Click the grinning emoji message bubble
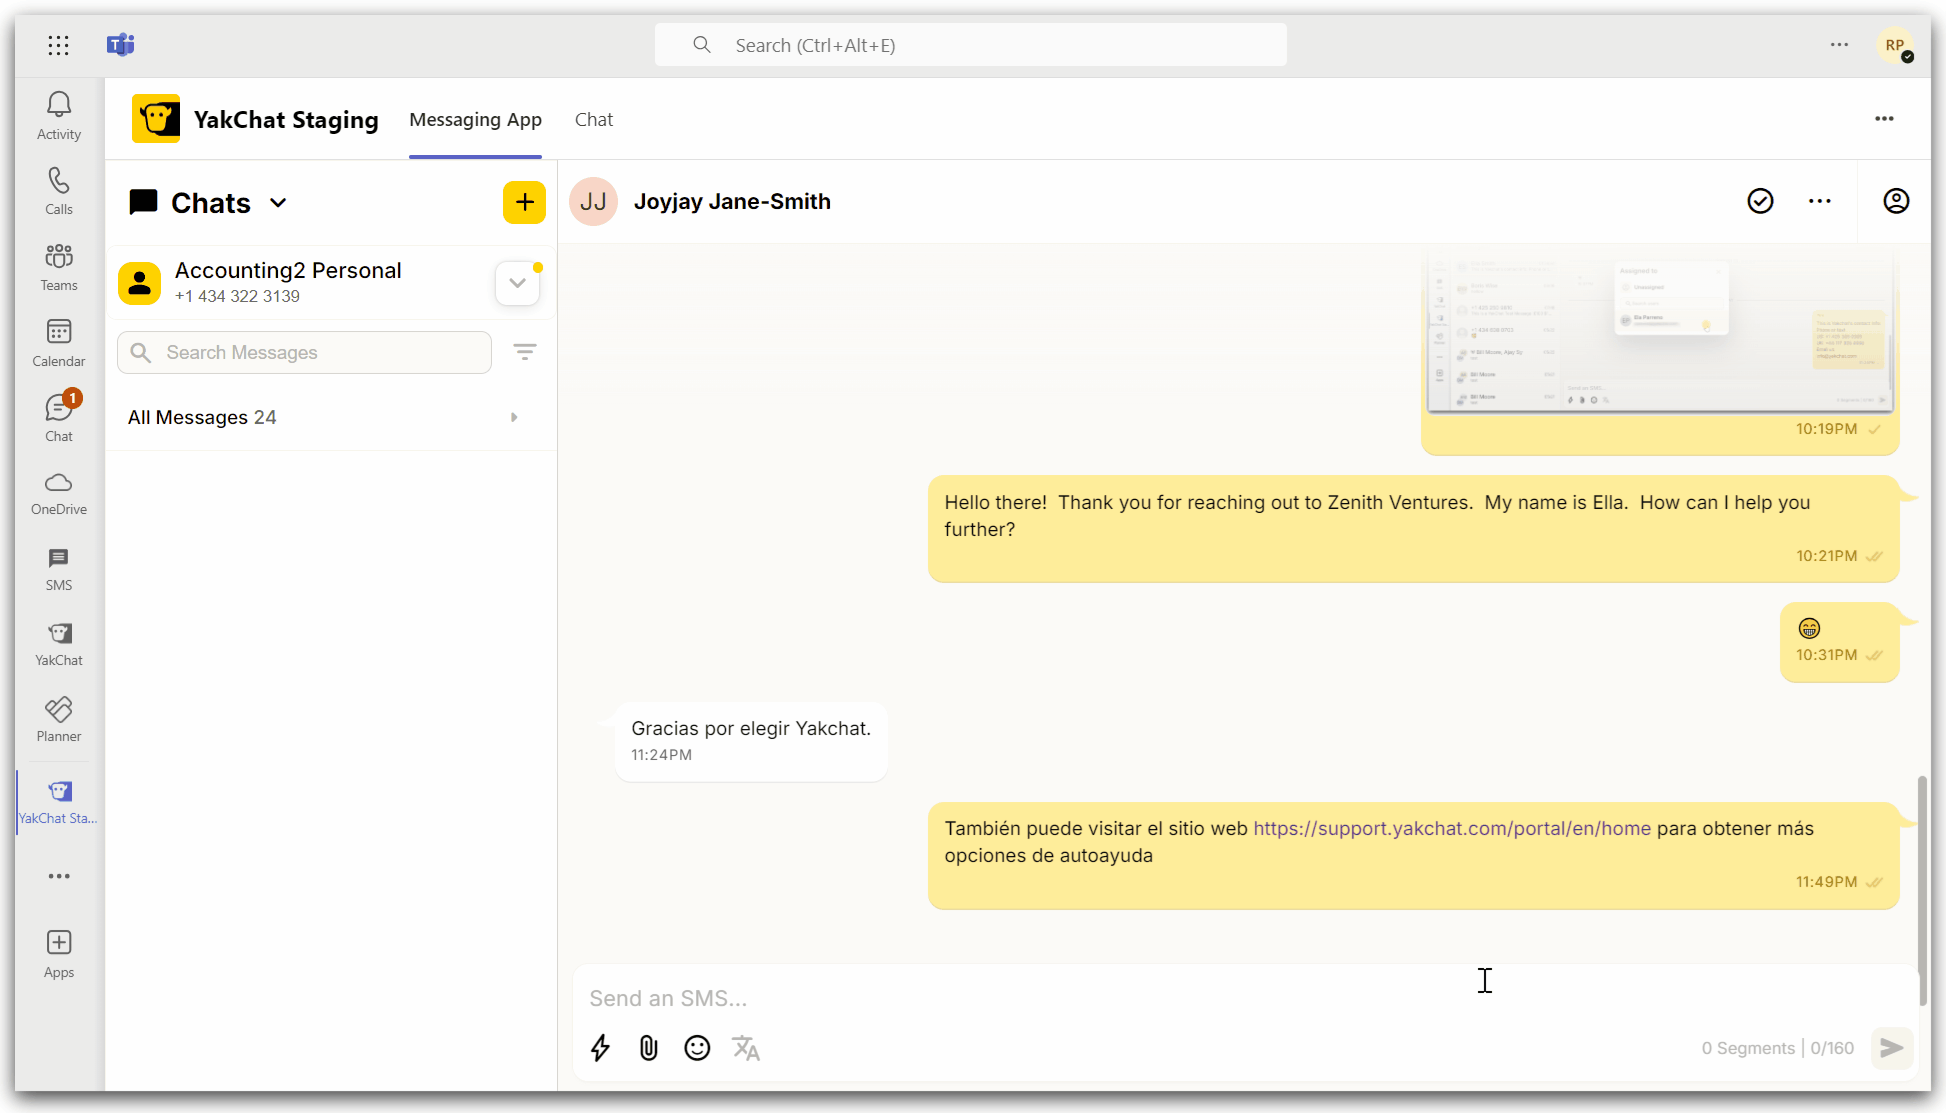 [x=1839, y=642]
